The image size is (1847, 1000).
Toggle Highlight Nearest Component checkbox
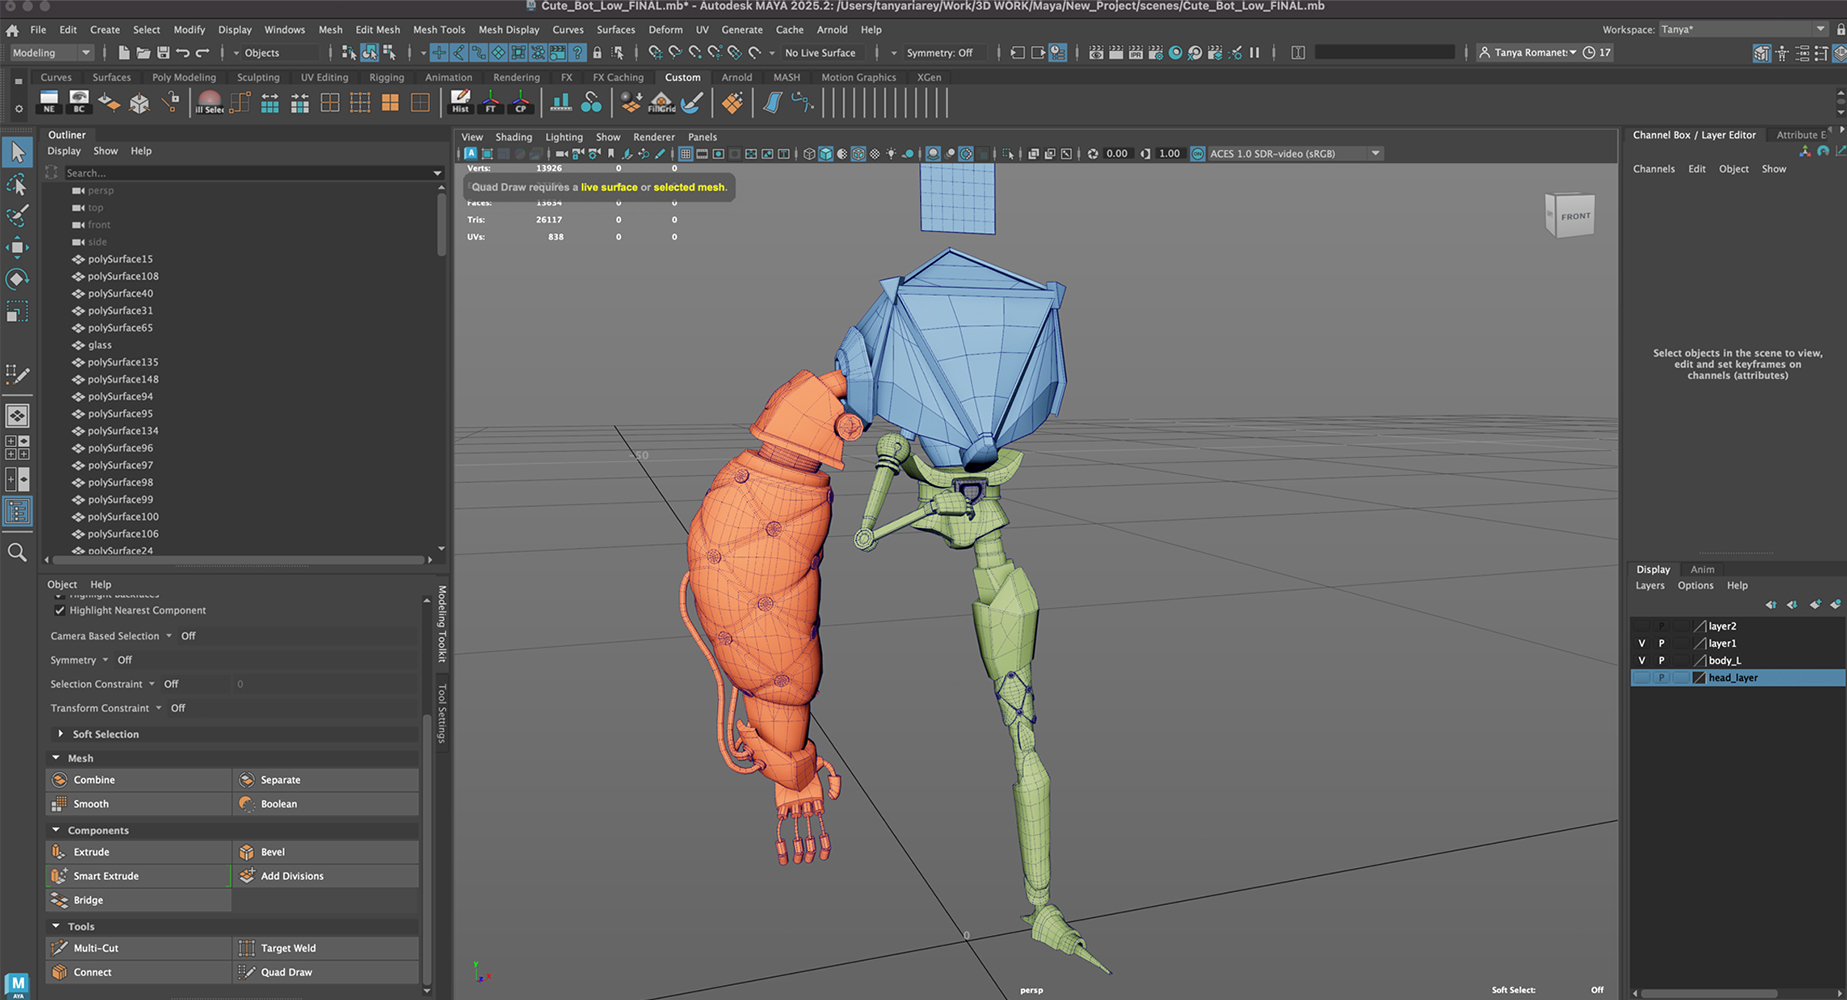point(60,610)
